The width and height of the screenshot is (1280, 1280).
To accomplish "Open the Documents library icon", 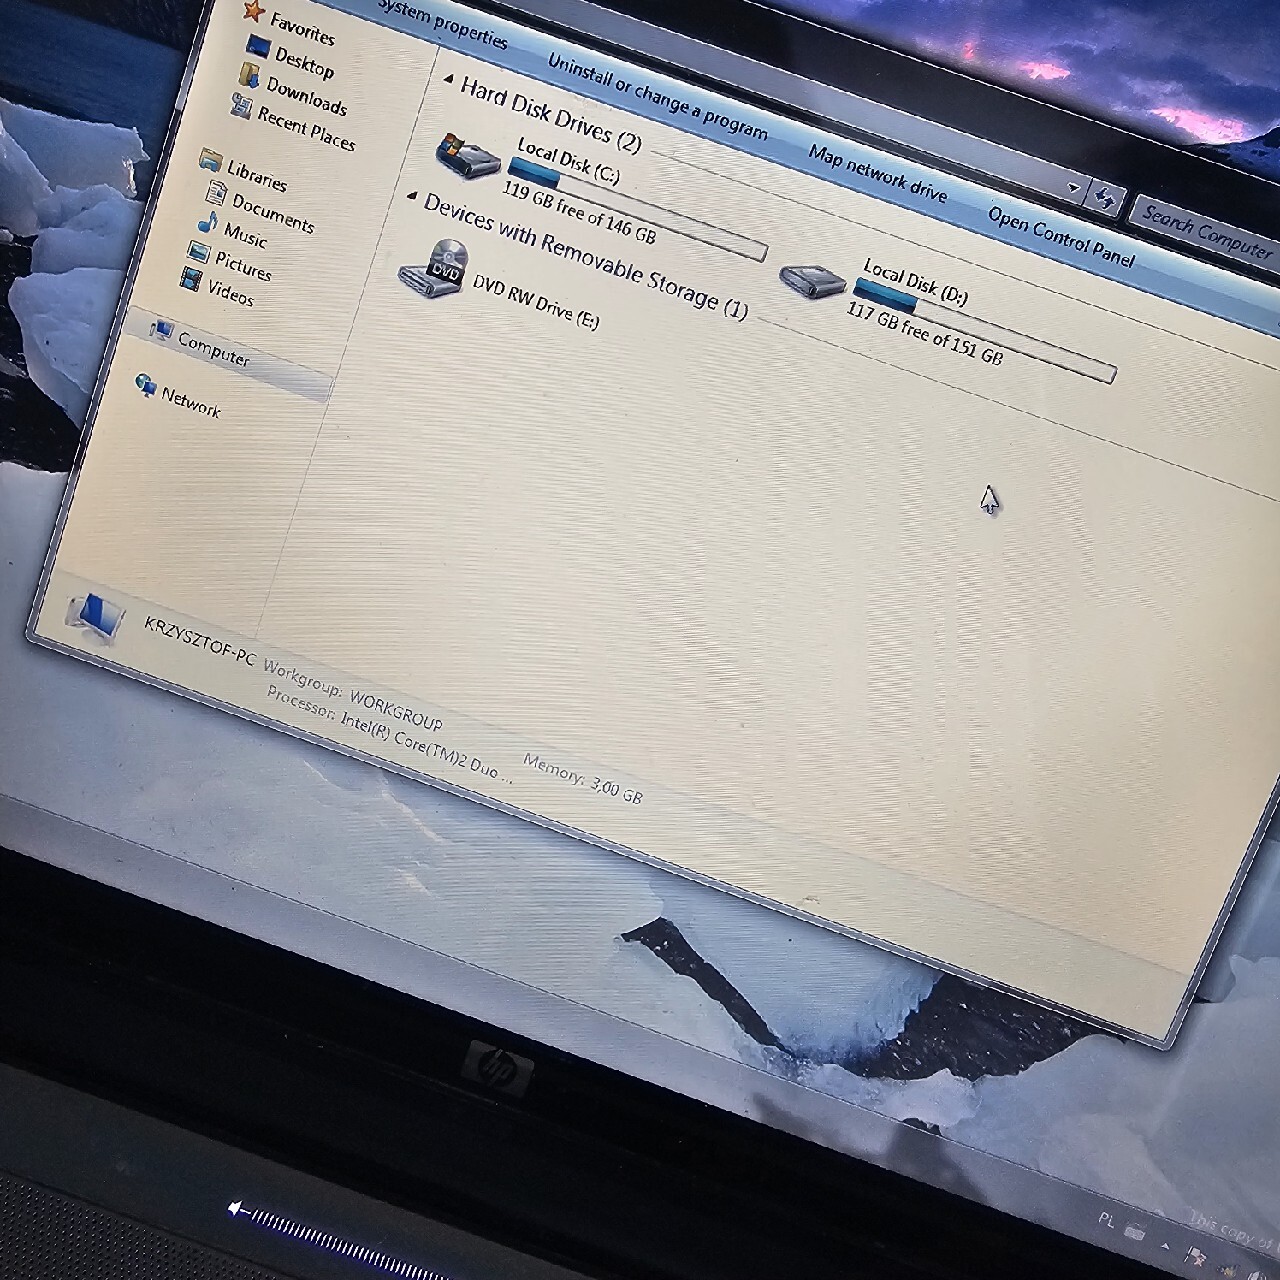I will [x=216, y=192].
